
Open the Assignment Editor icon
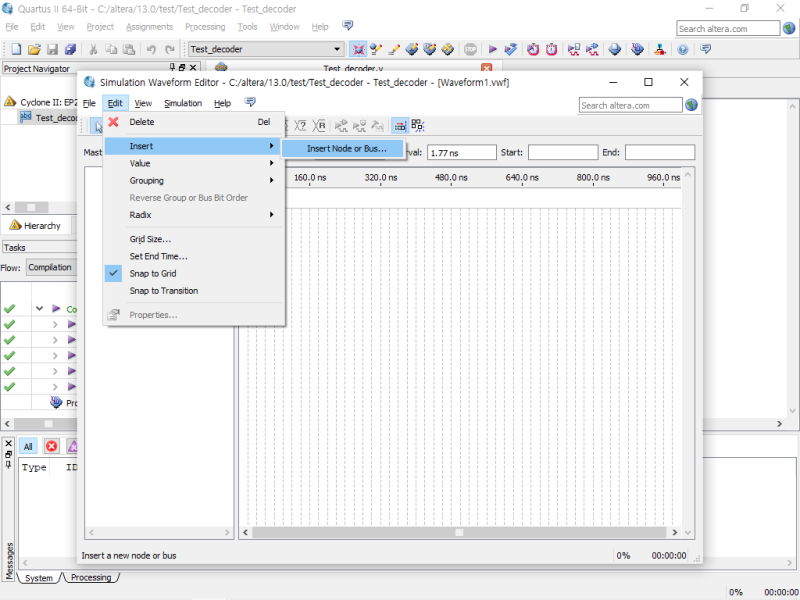pos(375,47)
